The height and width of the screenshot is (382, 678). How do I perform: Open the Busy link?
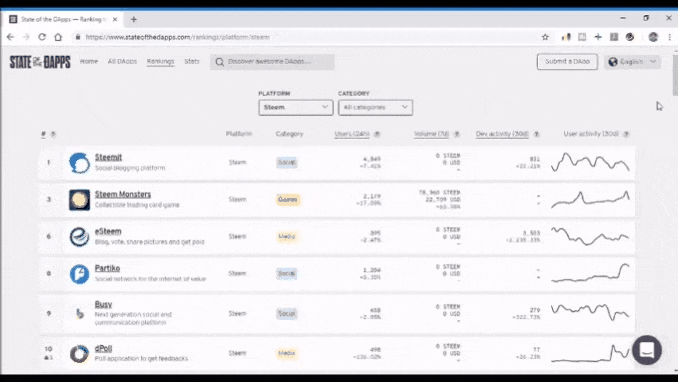point(103,305)
